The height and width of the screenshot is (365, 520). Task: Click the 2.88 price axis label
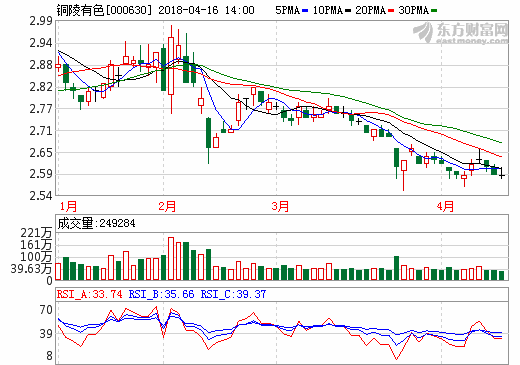(x=41, y=65)
